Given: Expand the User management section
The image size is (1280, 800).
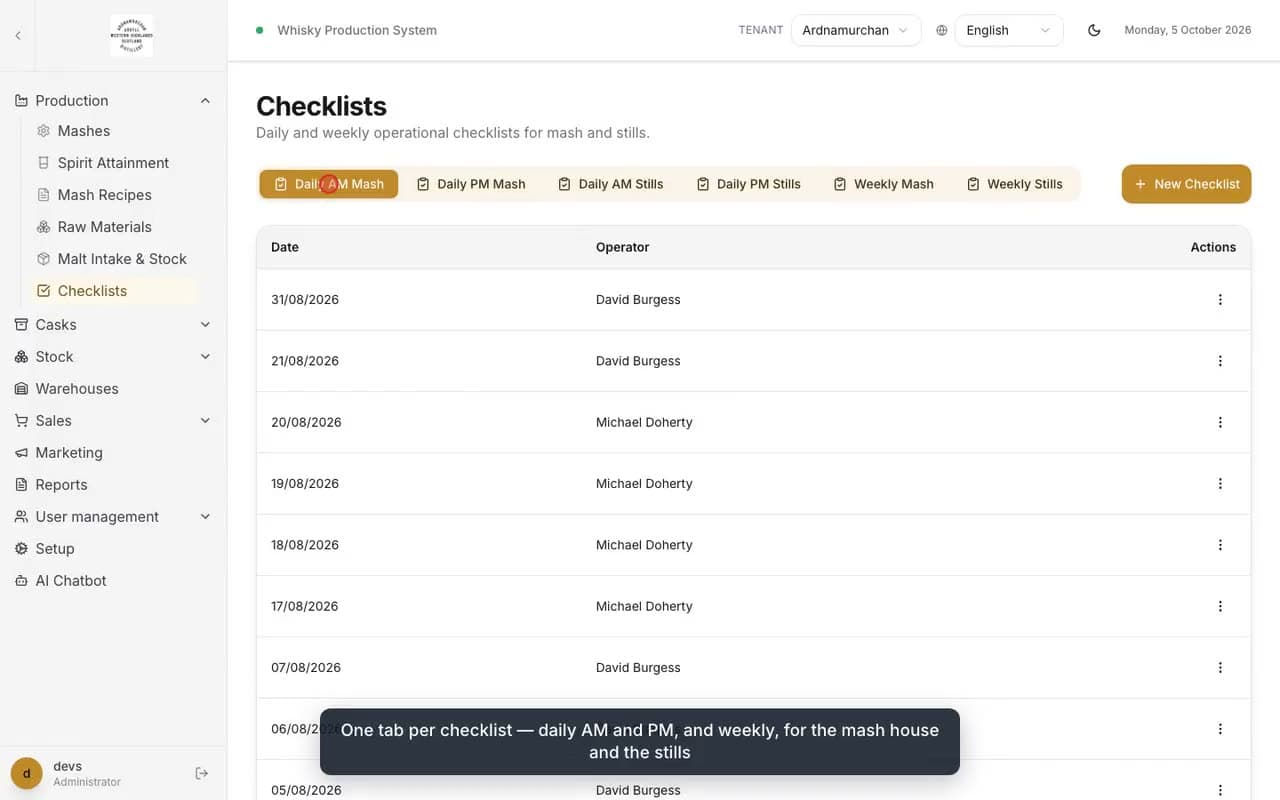Looking at the screenshot, I should click(113, 516).
